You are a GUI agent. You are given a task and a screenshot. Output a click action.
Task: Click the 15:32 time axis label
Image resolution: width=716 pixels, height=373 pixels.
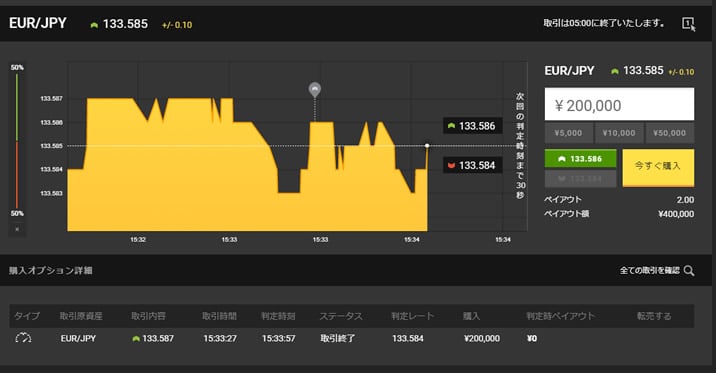pos(138,239)
